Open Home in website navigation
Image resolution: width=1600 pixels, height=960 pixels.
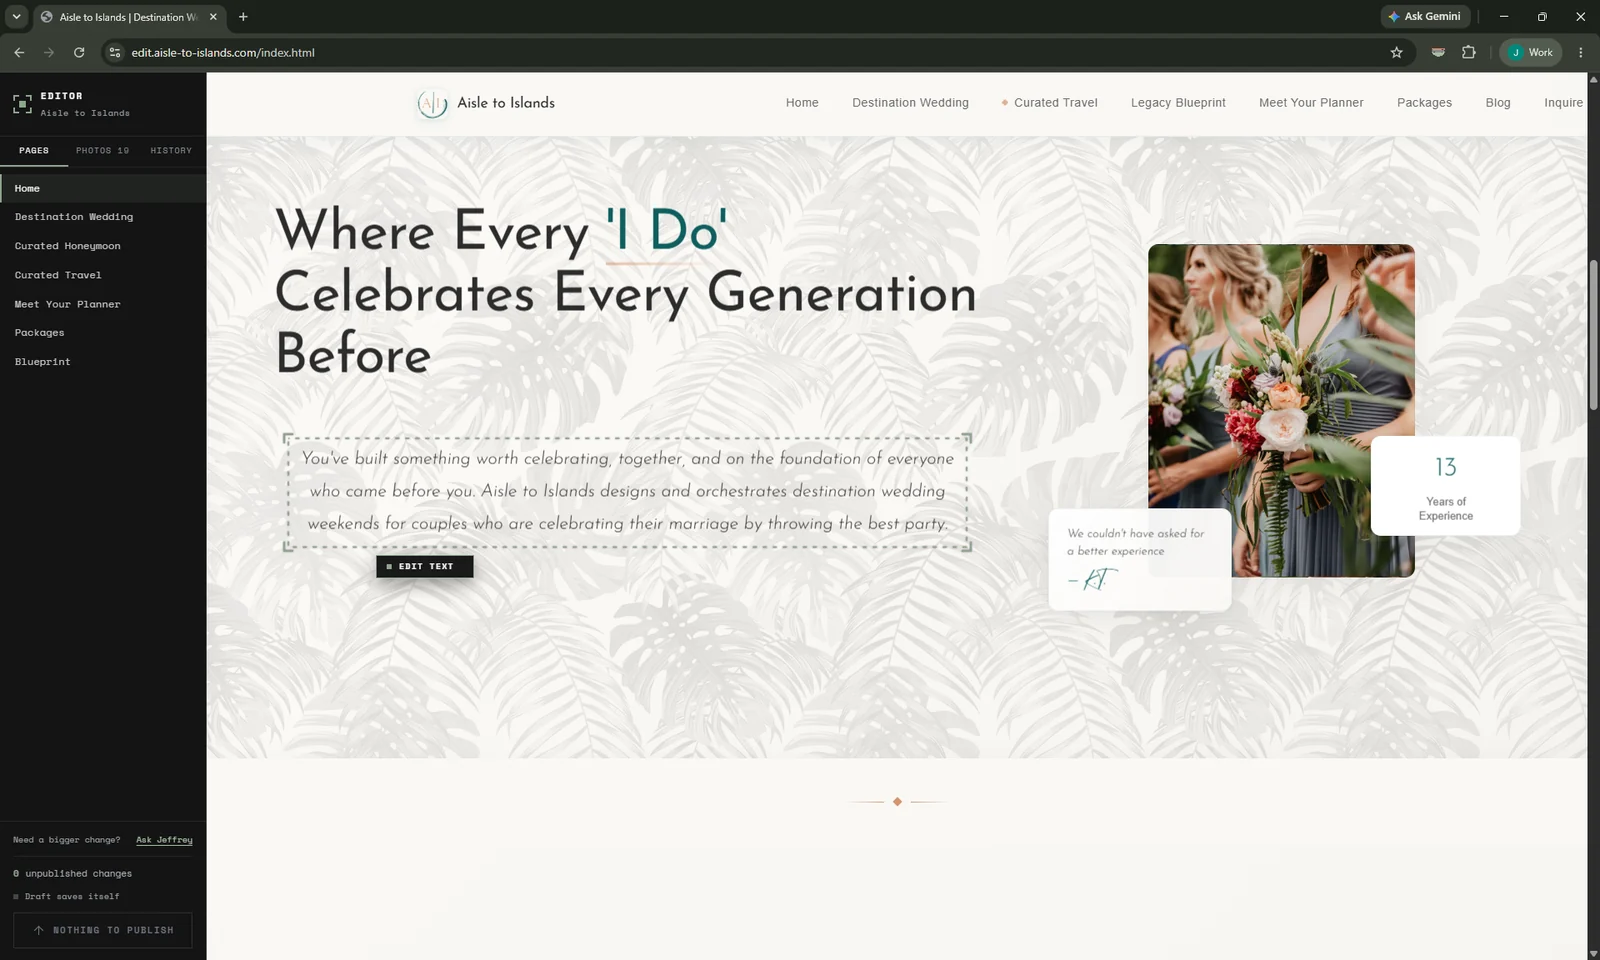click(x=802, y=103)
